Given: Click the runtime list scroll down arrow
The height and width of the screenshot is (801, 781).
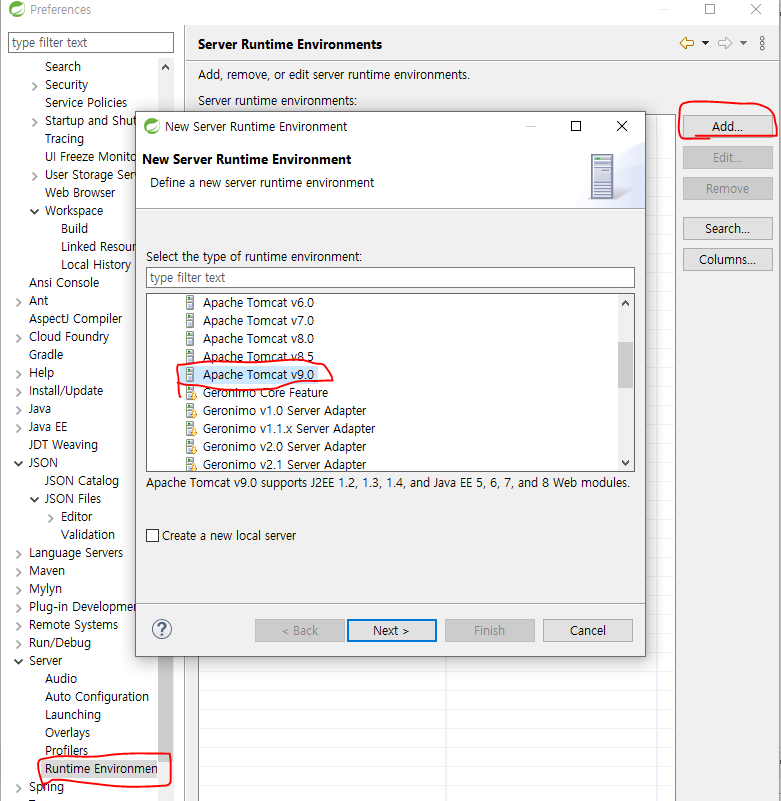Looking at the screenshot, I should (x=625, y=463).
